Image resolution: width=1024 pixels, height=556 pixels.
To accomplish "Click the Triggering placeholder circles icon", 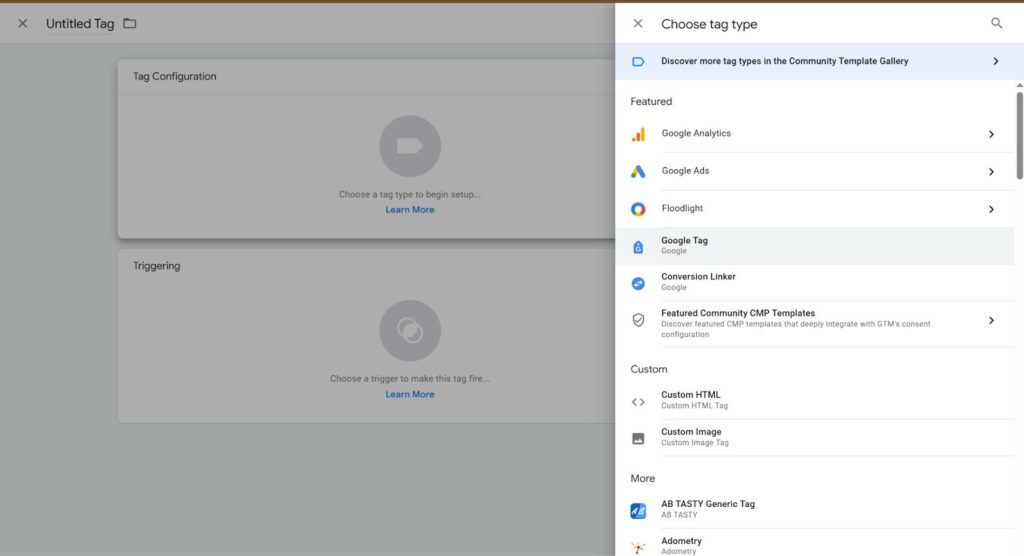I will pos(409,331).
